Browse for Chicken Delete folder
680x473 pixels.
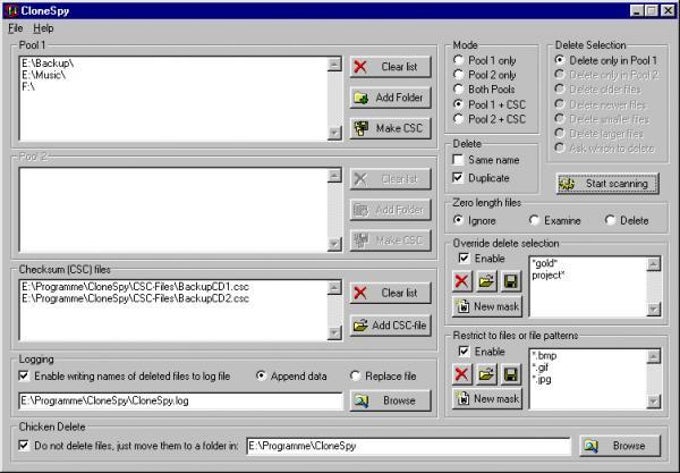(620, 446)
